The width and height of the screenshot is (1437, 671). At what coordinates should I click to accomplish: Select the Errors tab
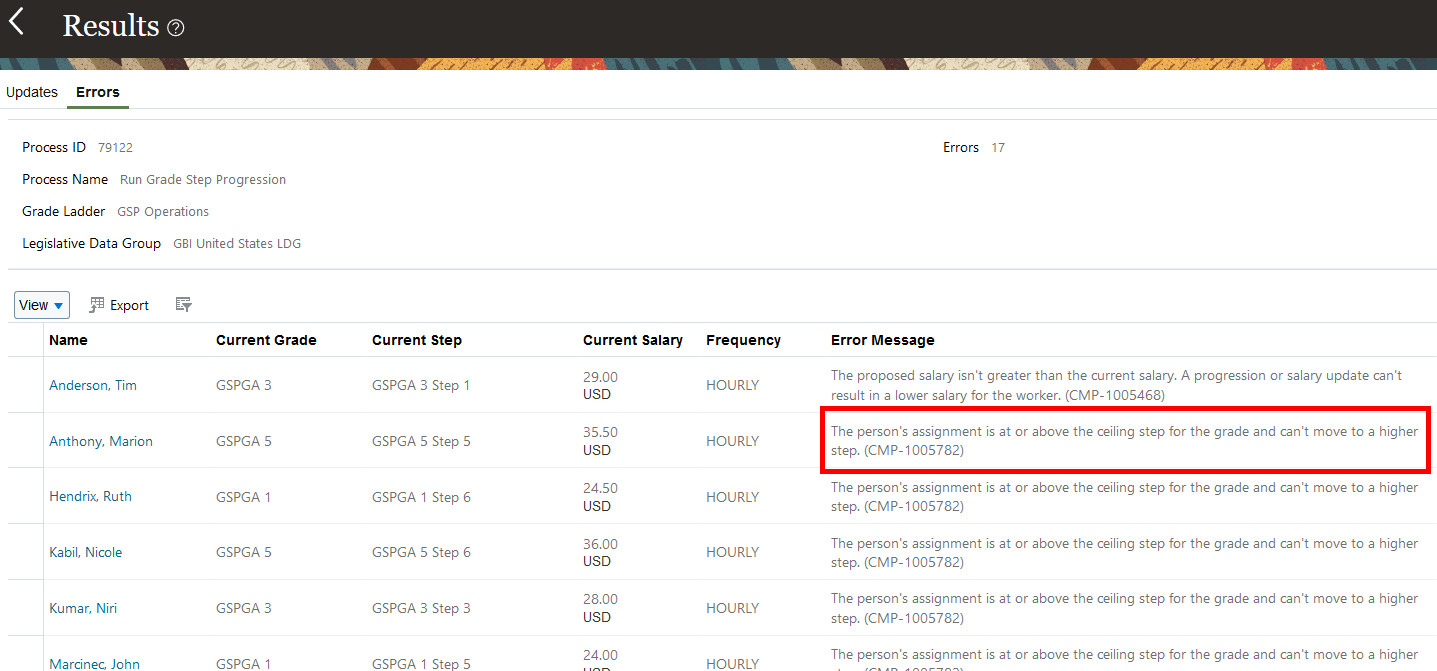[98, 92]
